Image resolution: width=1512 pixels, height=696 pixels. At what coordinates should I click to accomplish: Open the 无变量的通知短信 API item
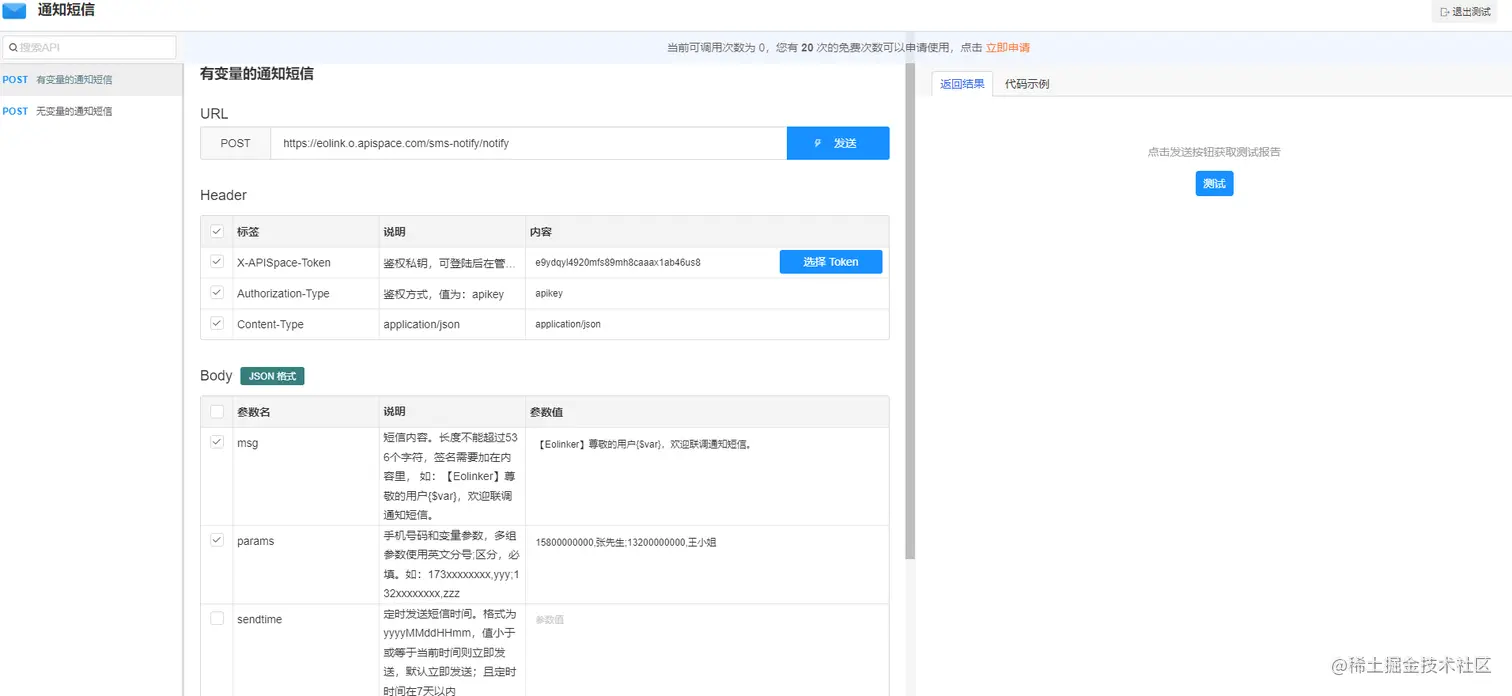click(91, 111)
